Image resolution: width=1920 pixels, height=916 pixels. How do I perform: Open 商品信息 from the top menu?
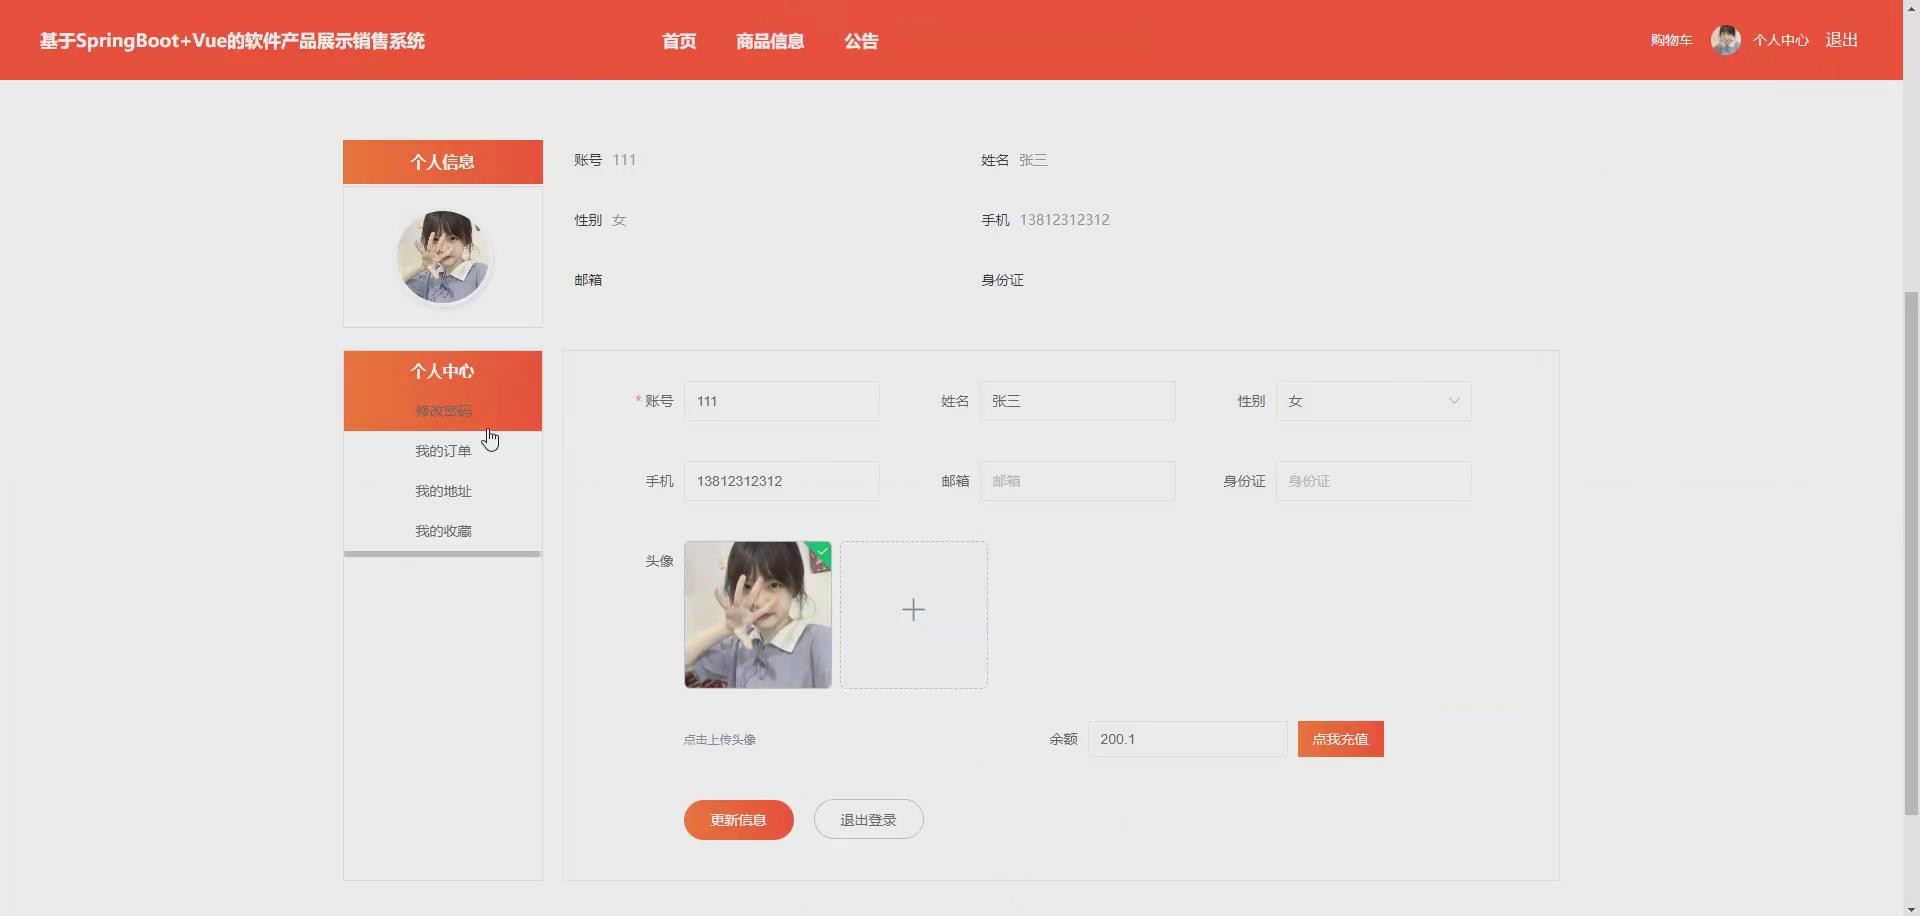click(x=770, y=41)
